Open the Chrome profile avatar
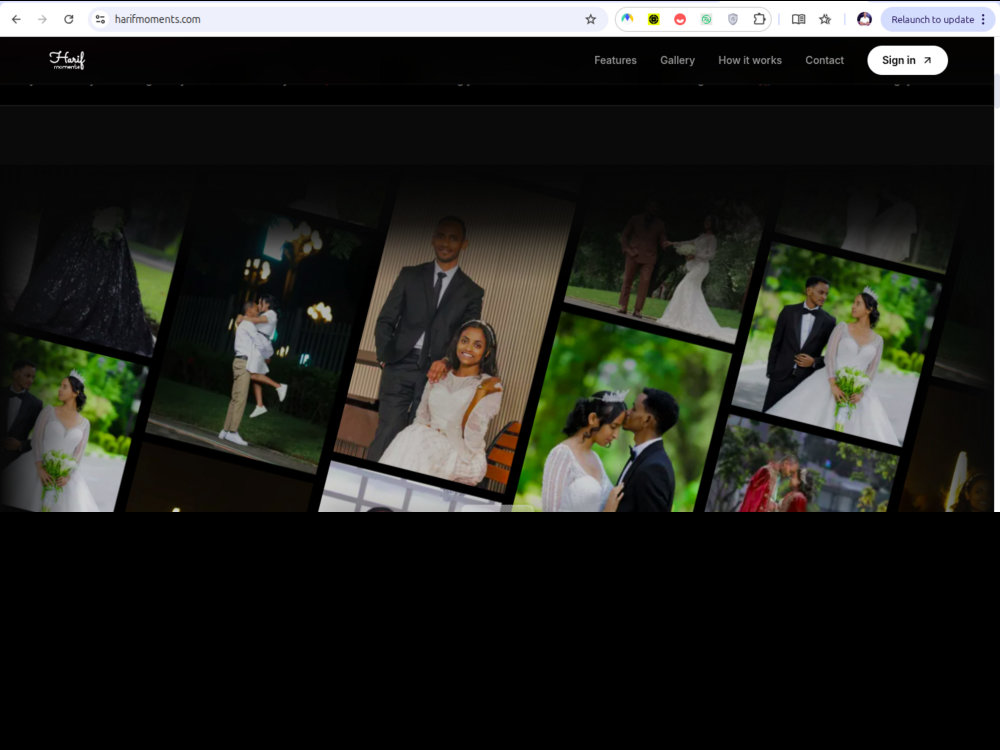 tap(864, 19)
